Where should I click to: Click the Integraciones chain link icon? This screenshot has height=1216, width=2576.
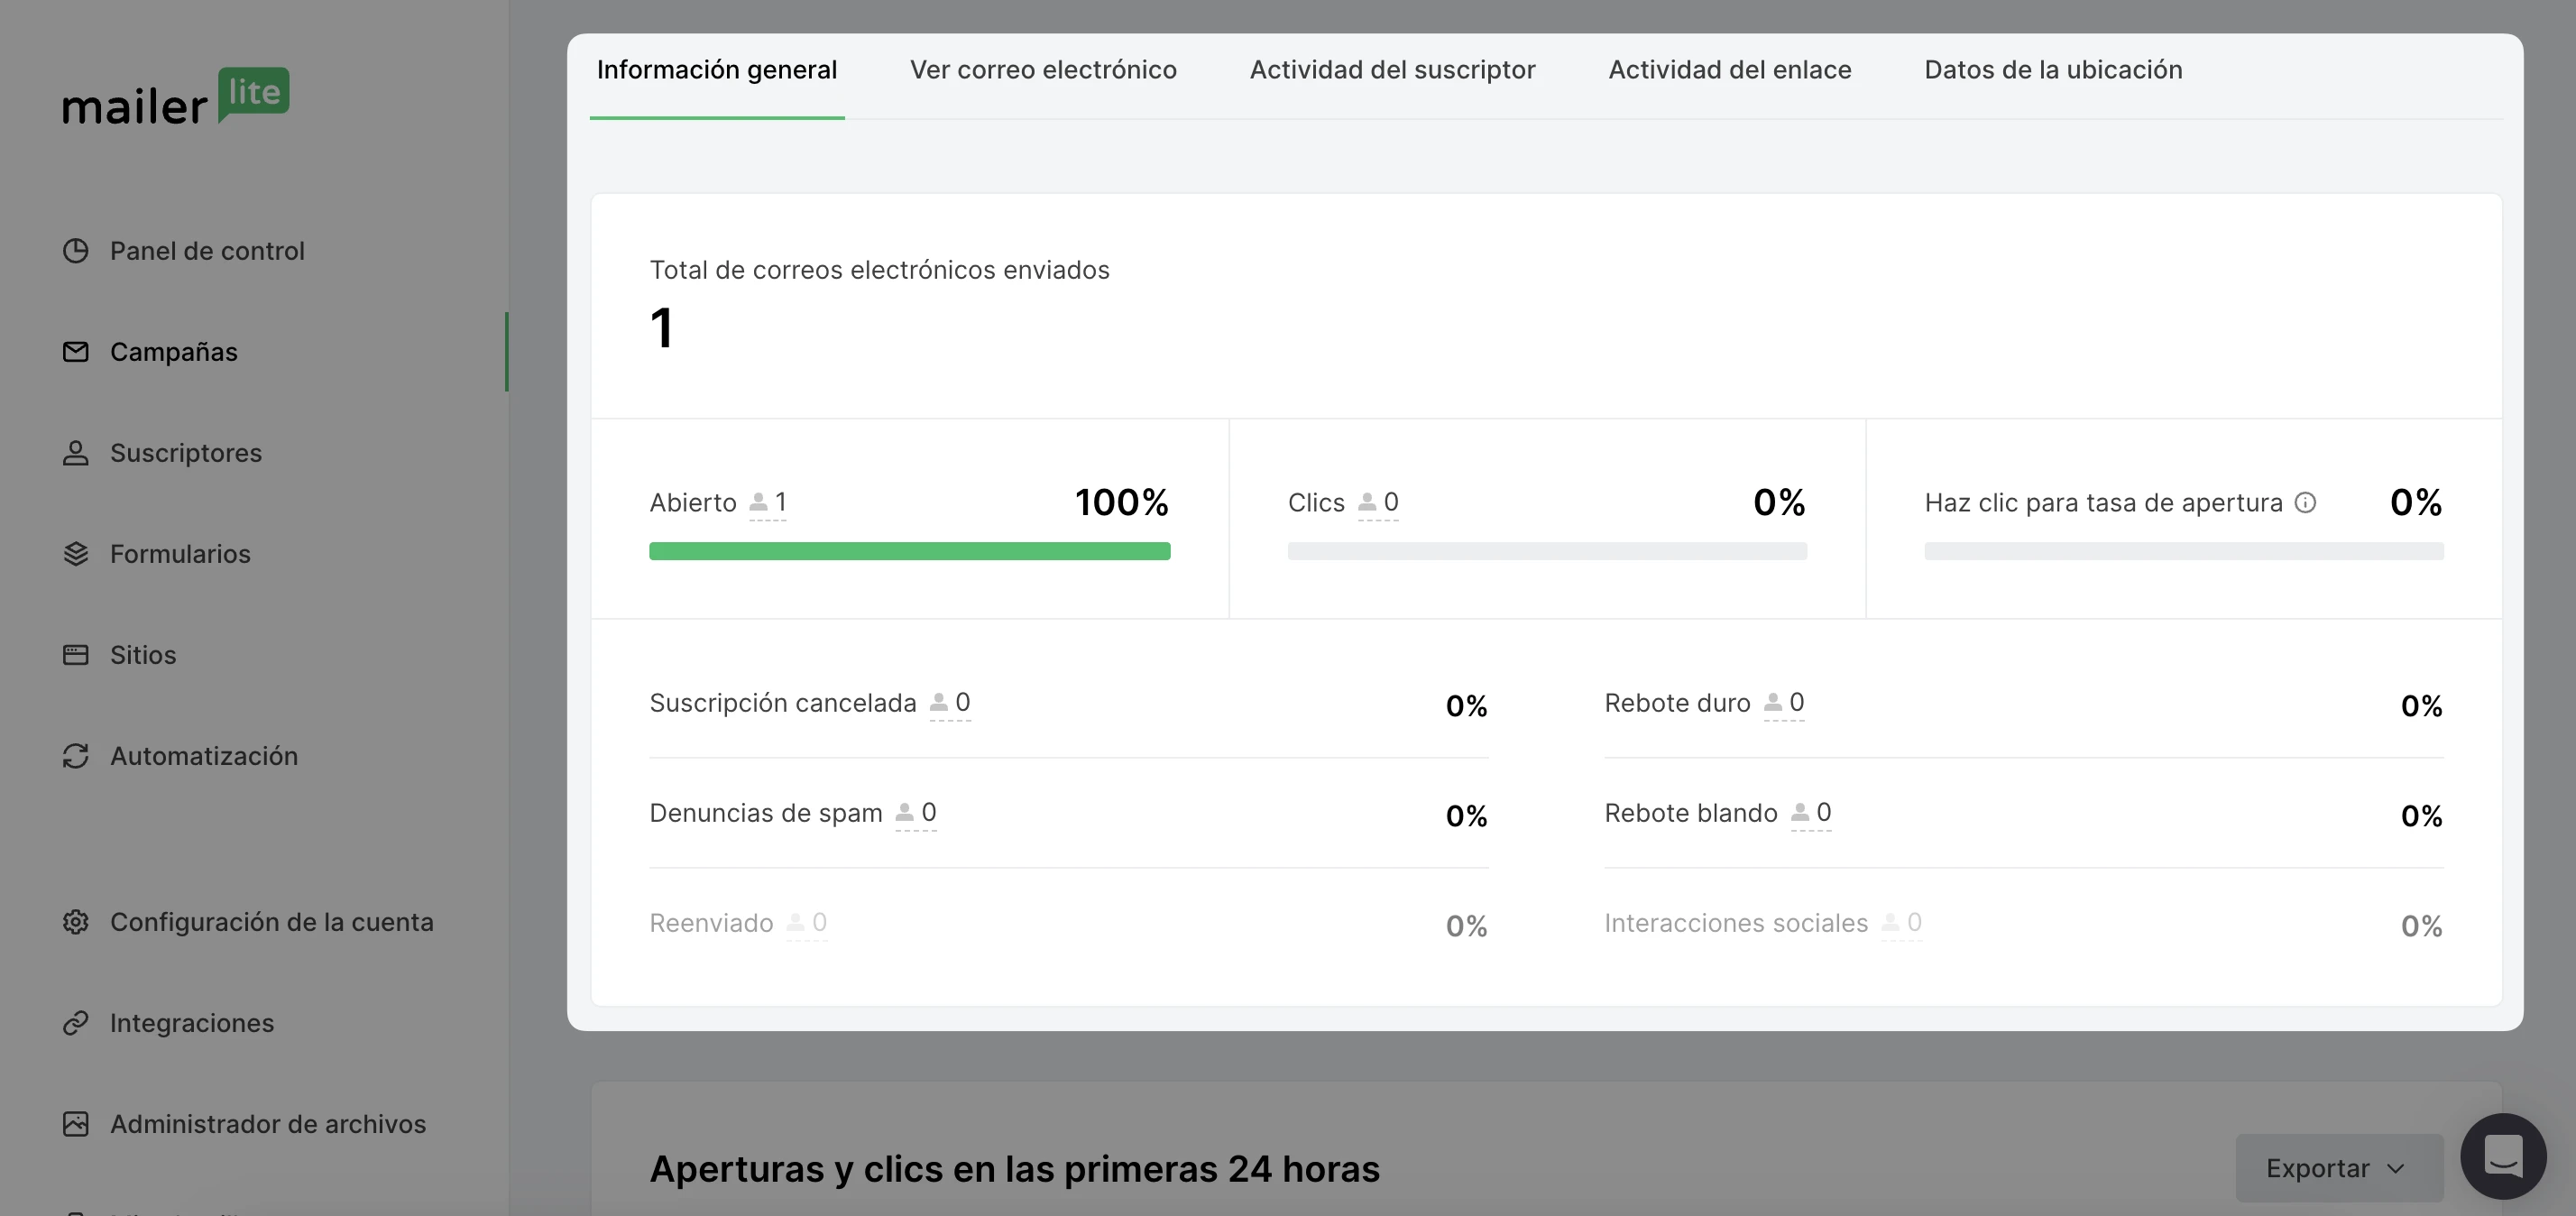[x=76, y=1023]
